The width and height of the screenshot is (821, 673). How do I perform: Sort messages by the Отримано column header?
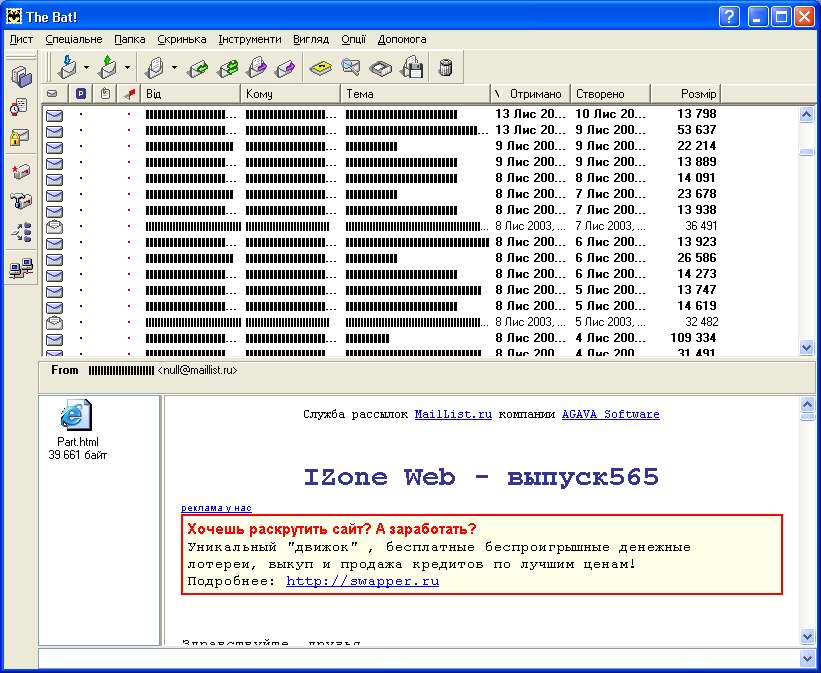pyautogui.click(x=530, y=94)
